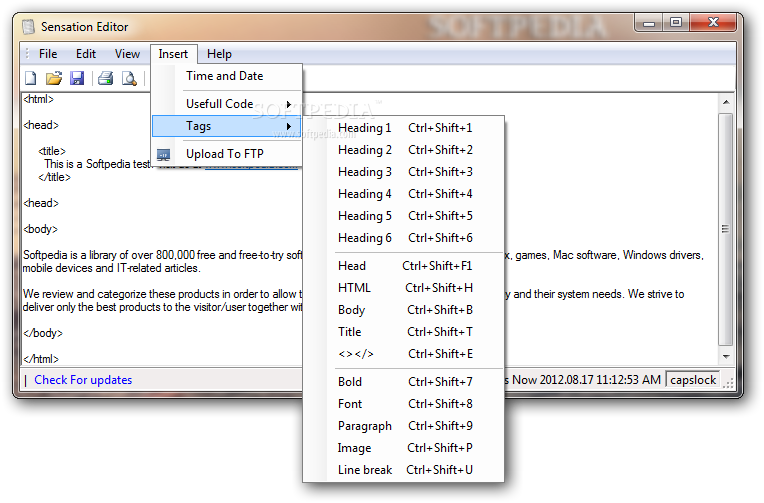
Task: Click the FTP icon beside Upload To FTP
Action: (163, 155)
